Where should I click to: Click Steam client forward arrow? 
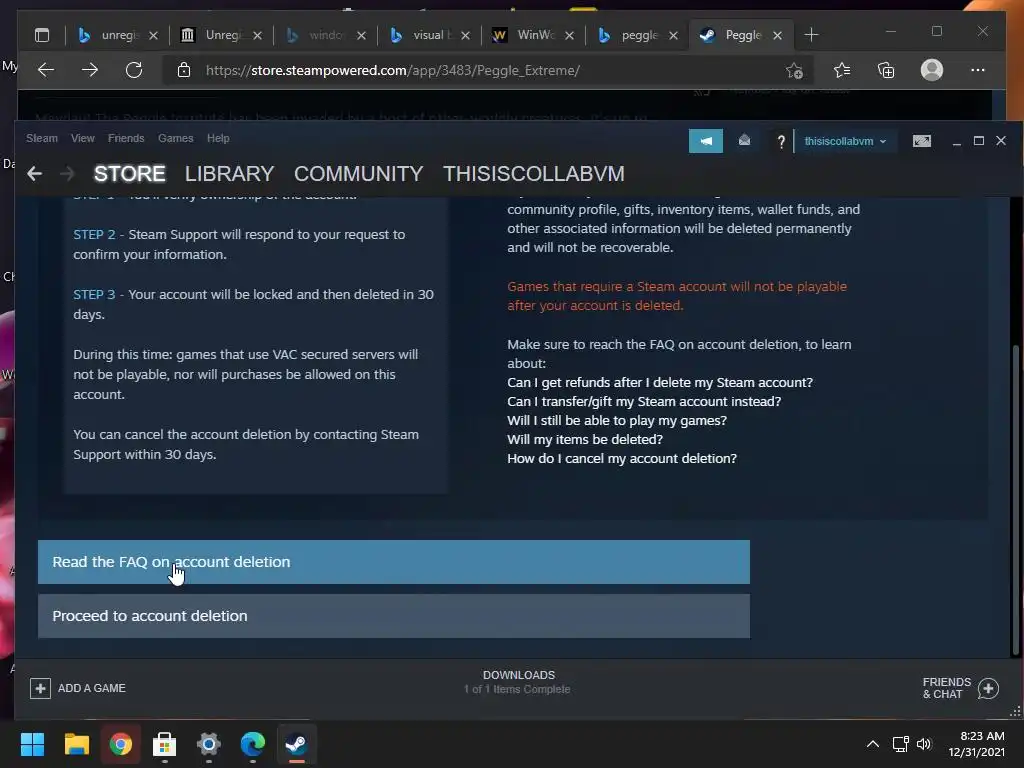point(67,174)
